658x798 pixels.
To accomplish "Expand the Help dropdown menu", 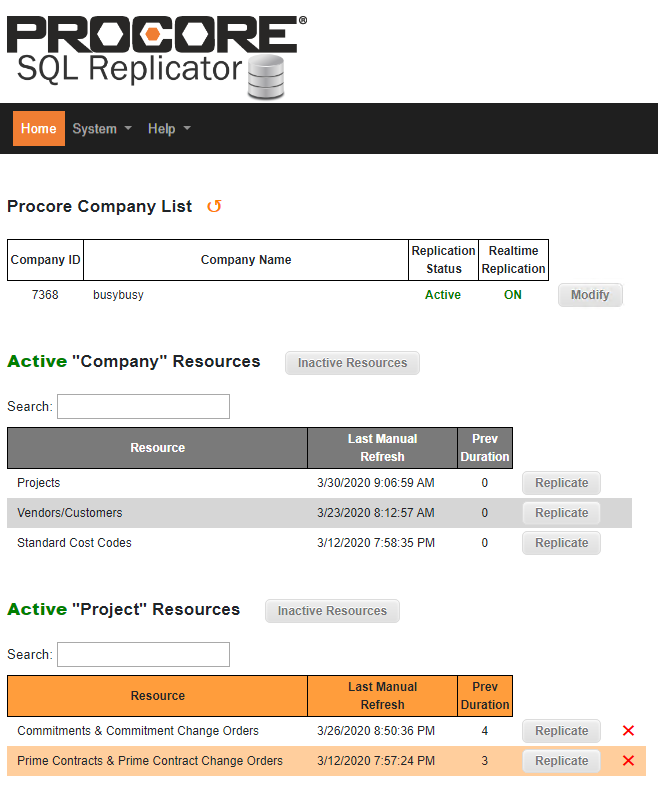I will [x=169, y=129].
